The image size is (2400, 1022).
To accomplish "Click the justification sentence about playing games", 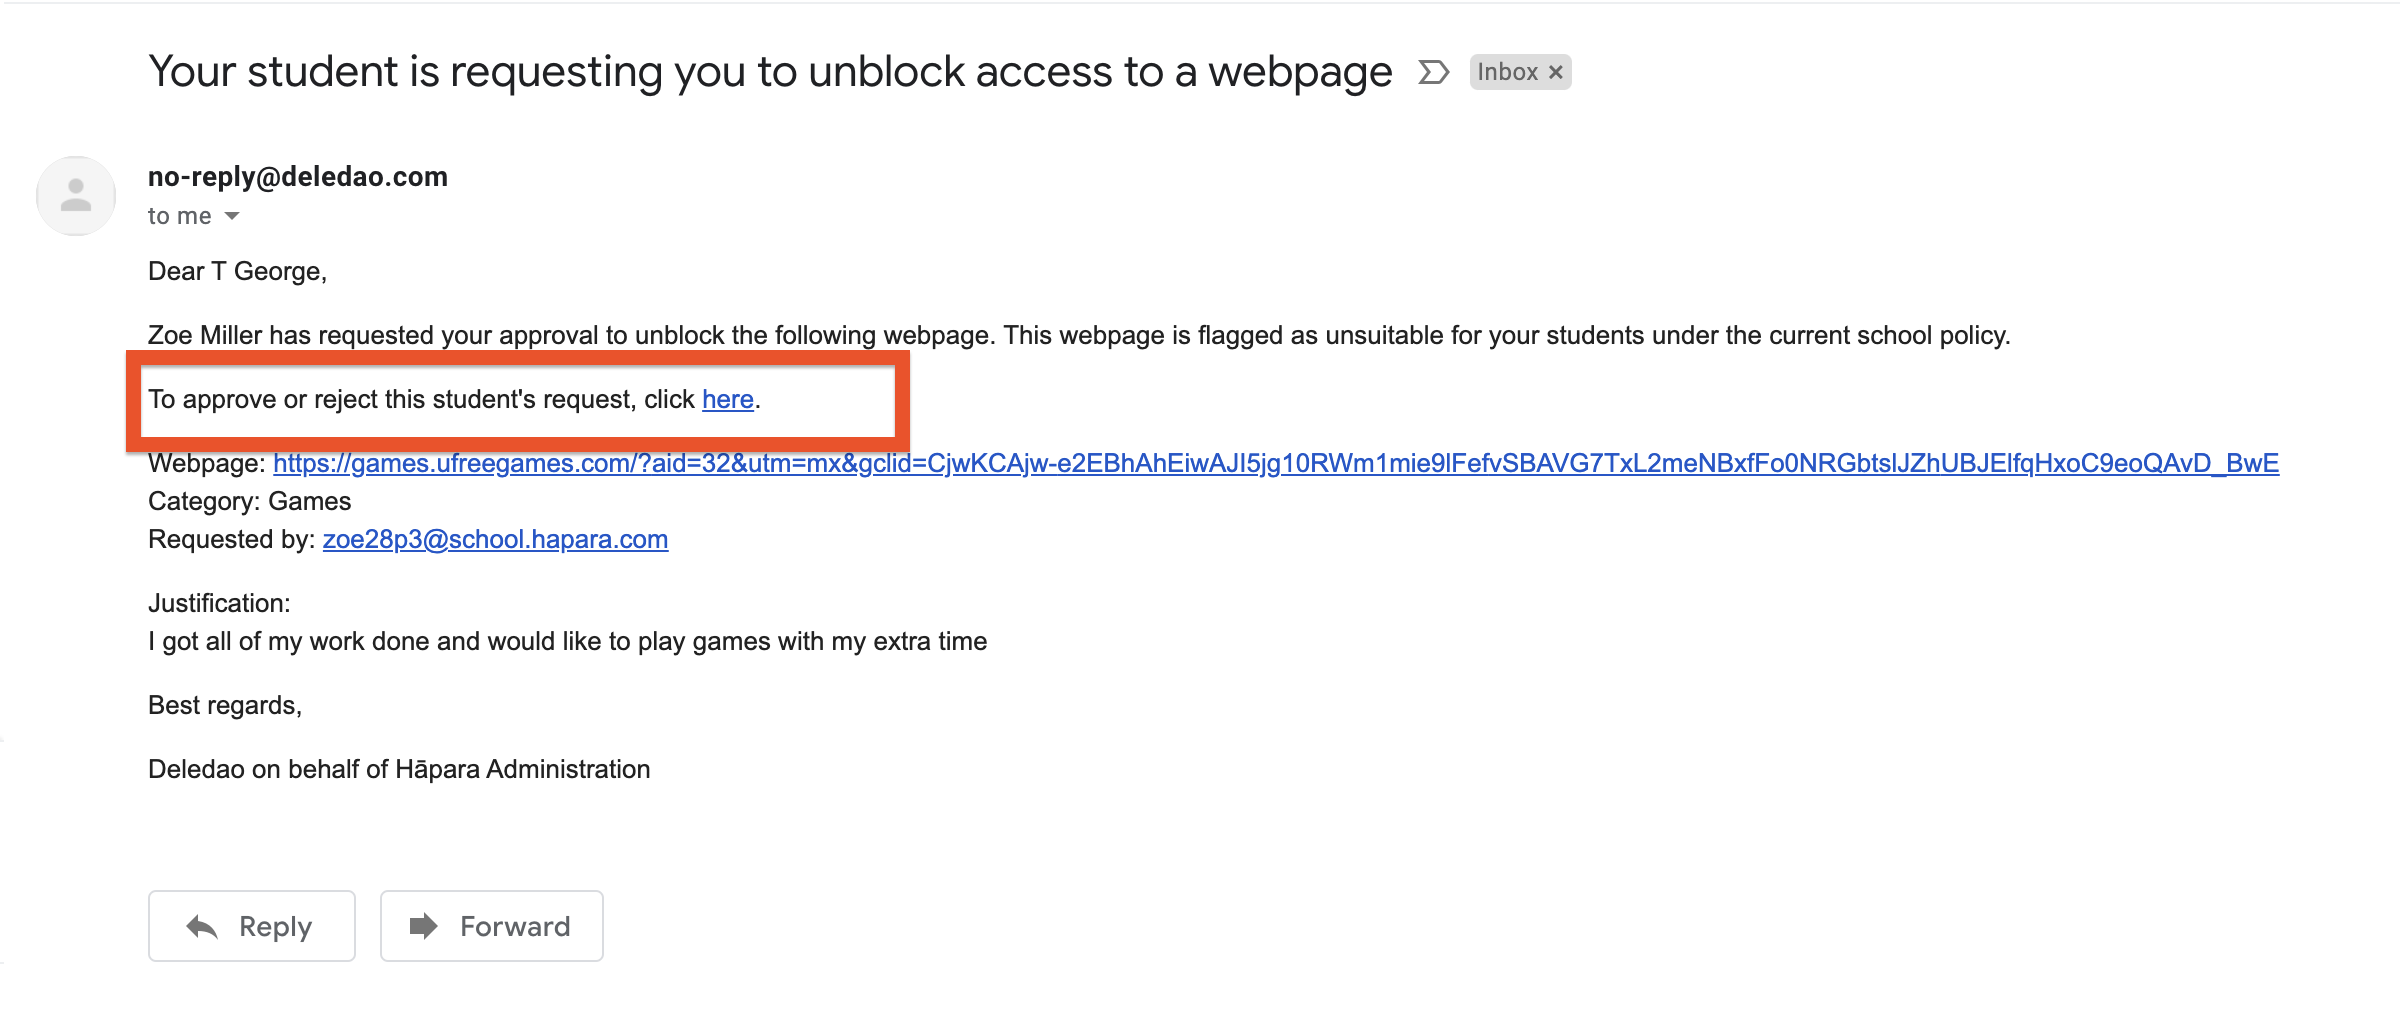I will click(x=568, y=641).
